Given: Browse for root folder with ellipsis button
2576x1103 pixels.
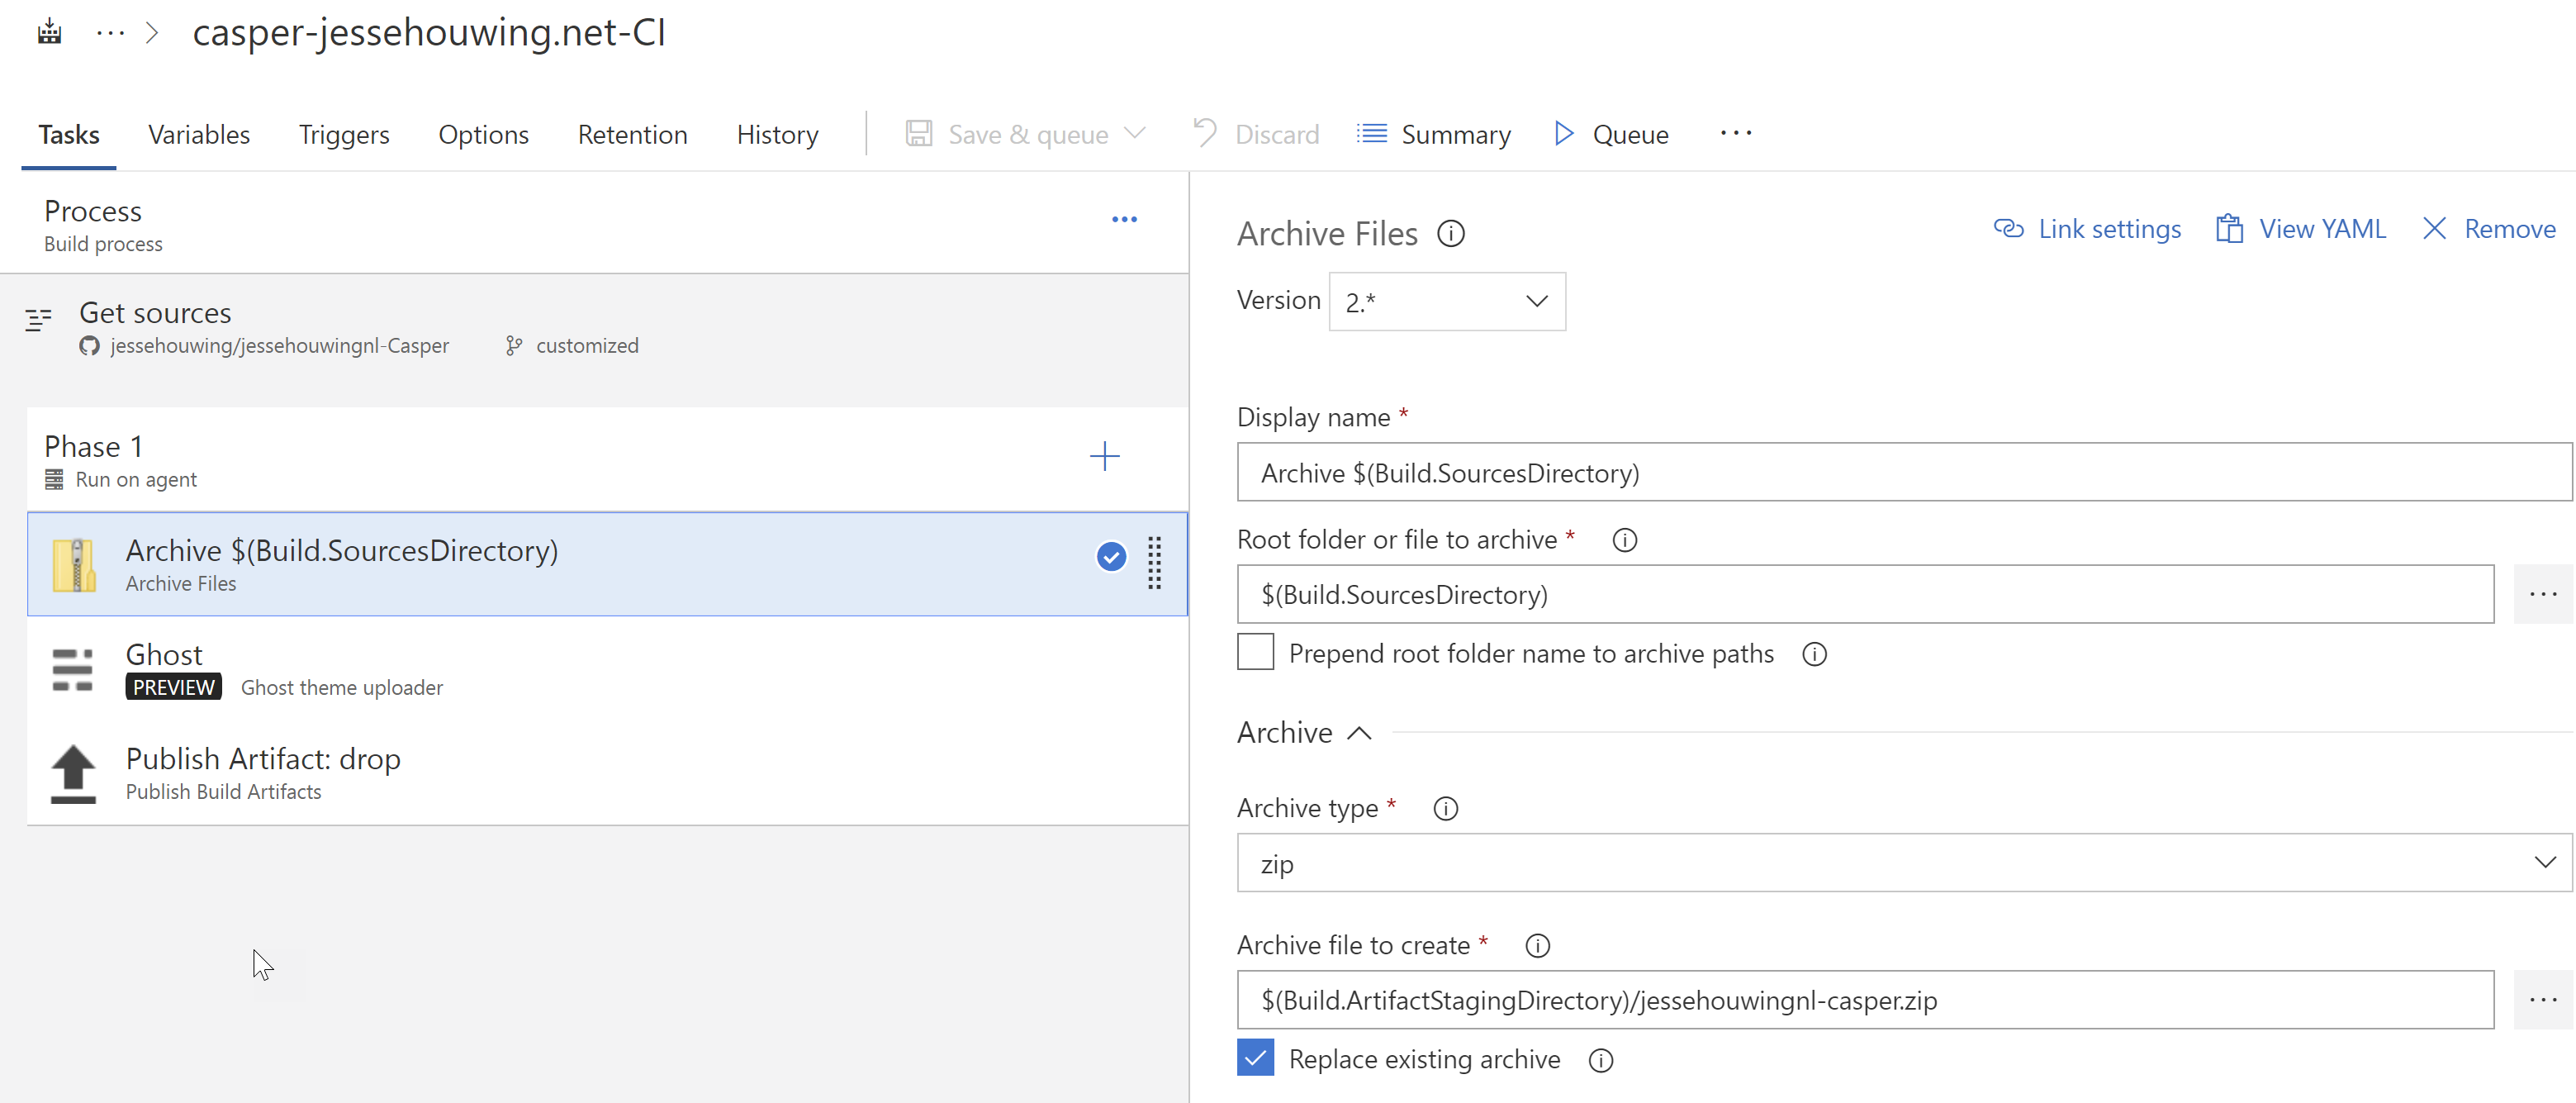Looking at the screenshot, I should (2541, 595).
